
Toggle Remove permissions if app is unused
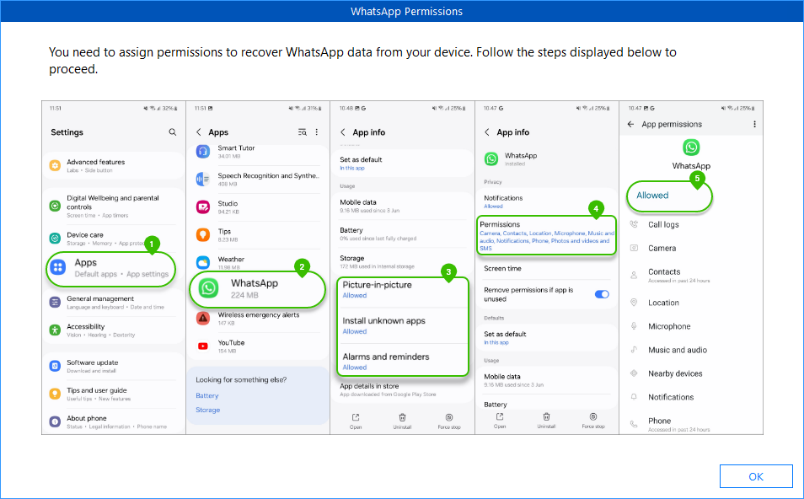tap(601, 294)
